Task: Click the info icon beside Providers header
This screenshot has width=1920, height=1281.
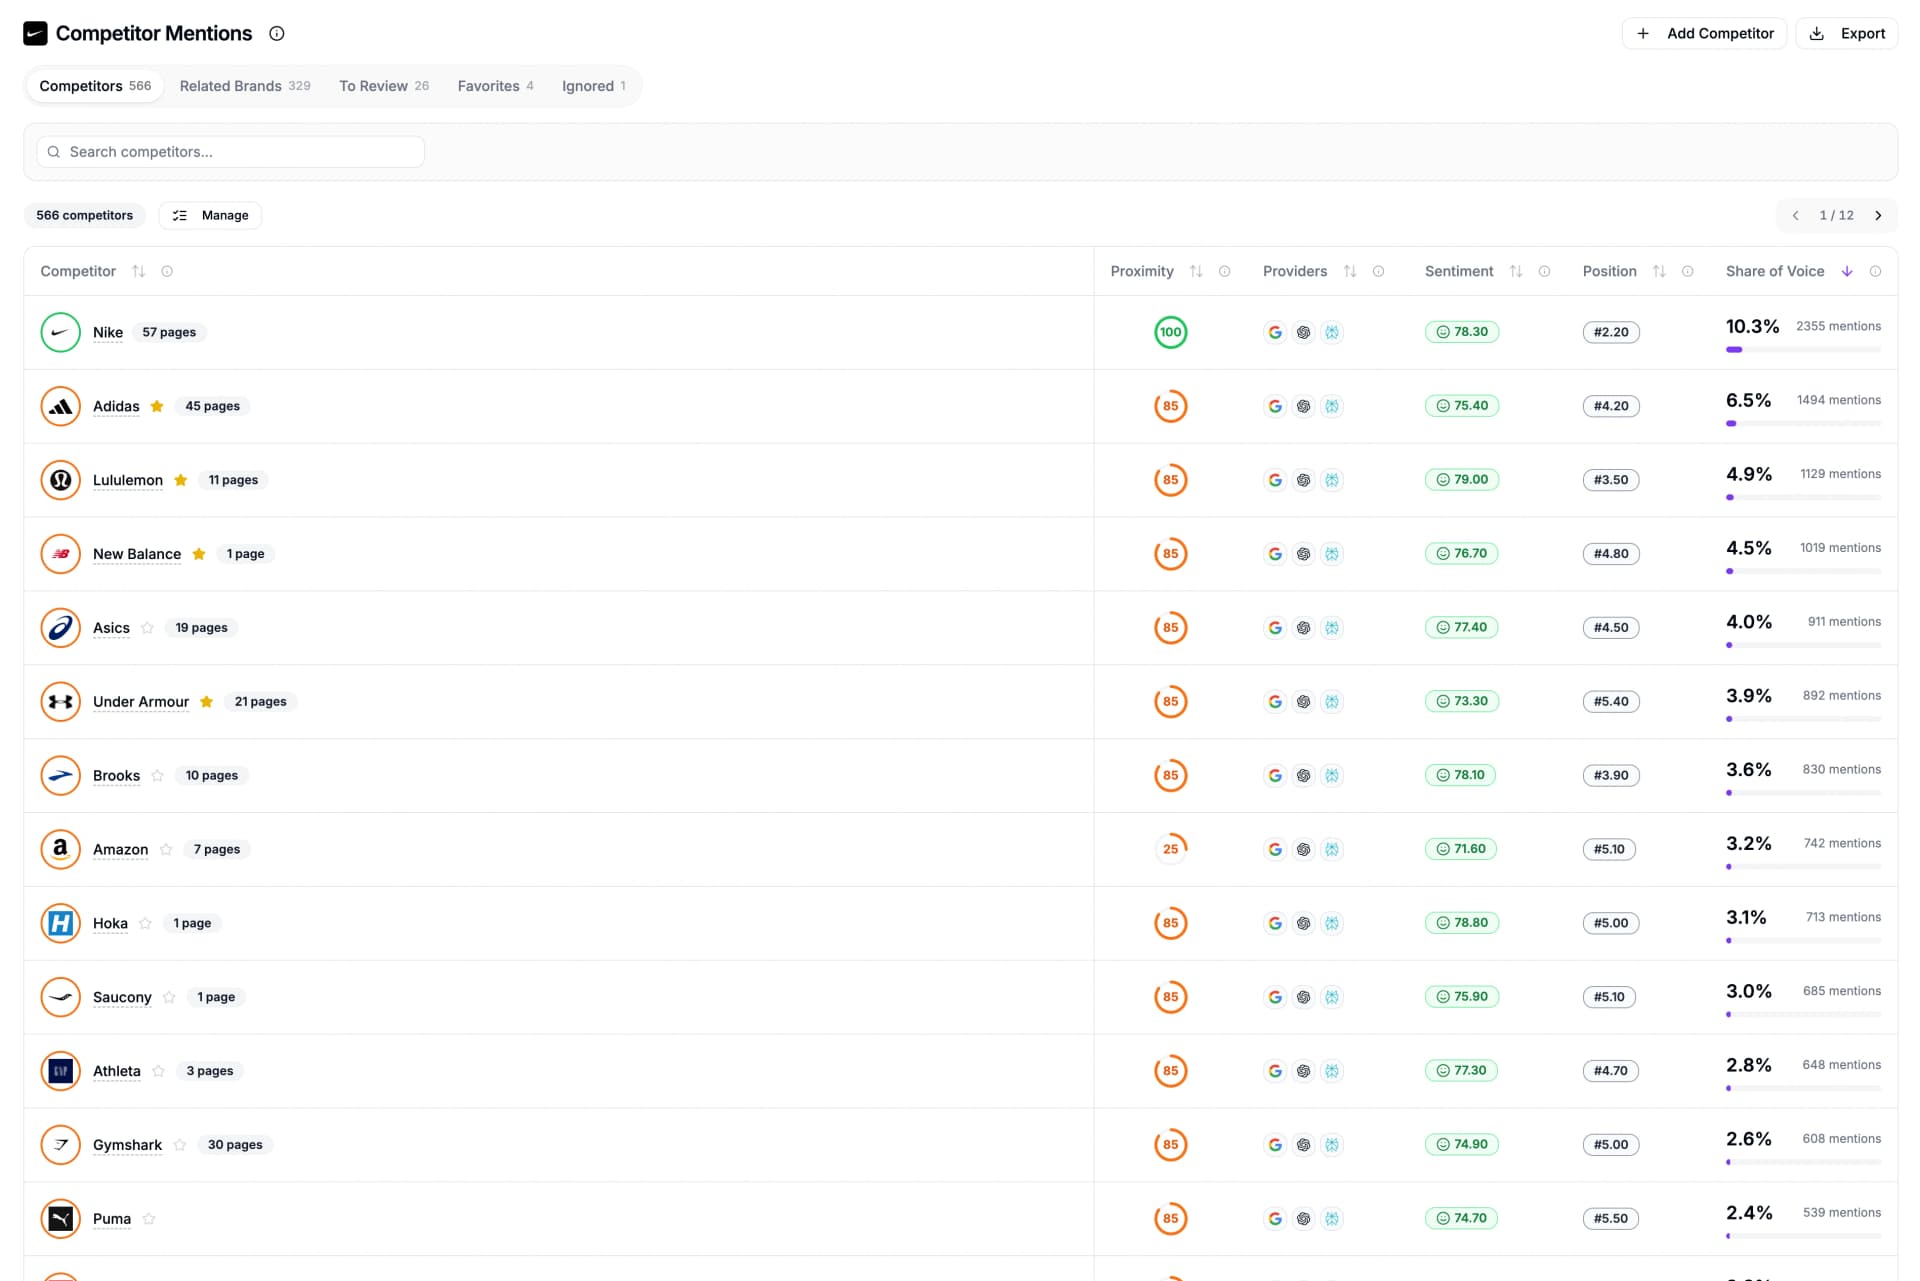Action: [1378, 271]
